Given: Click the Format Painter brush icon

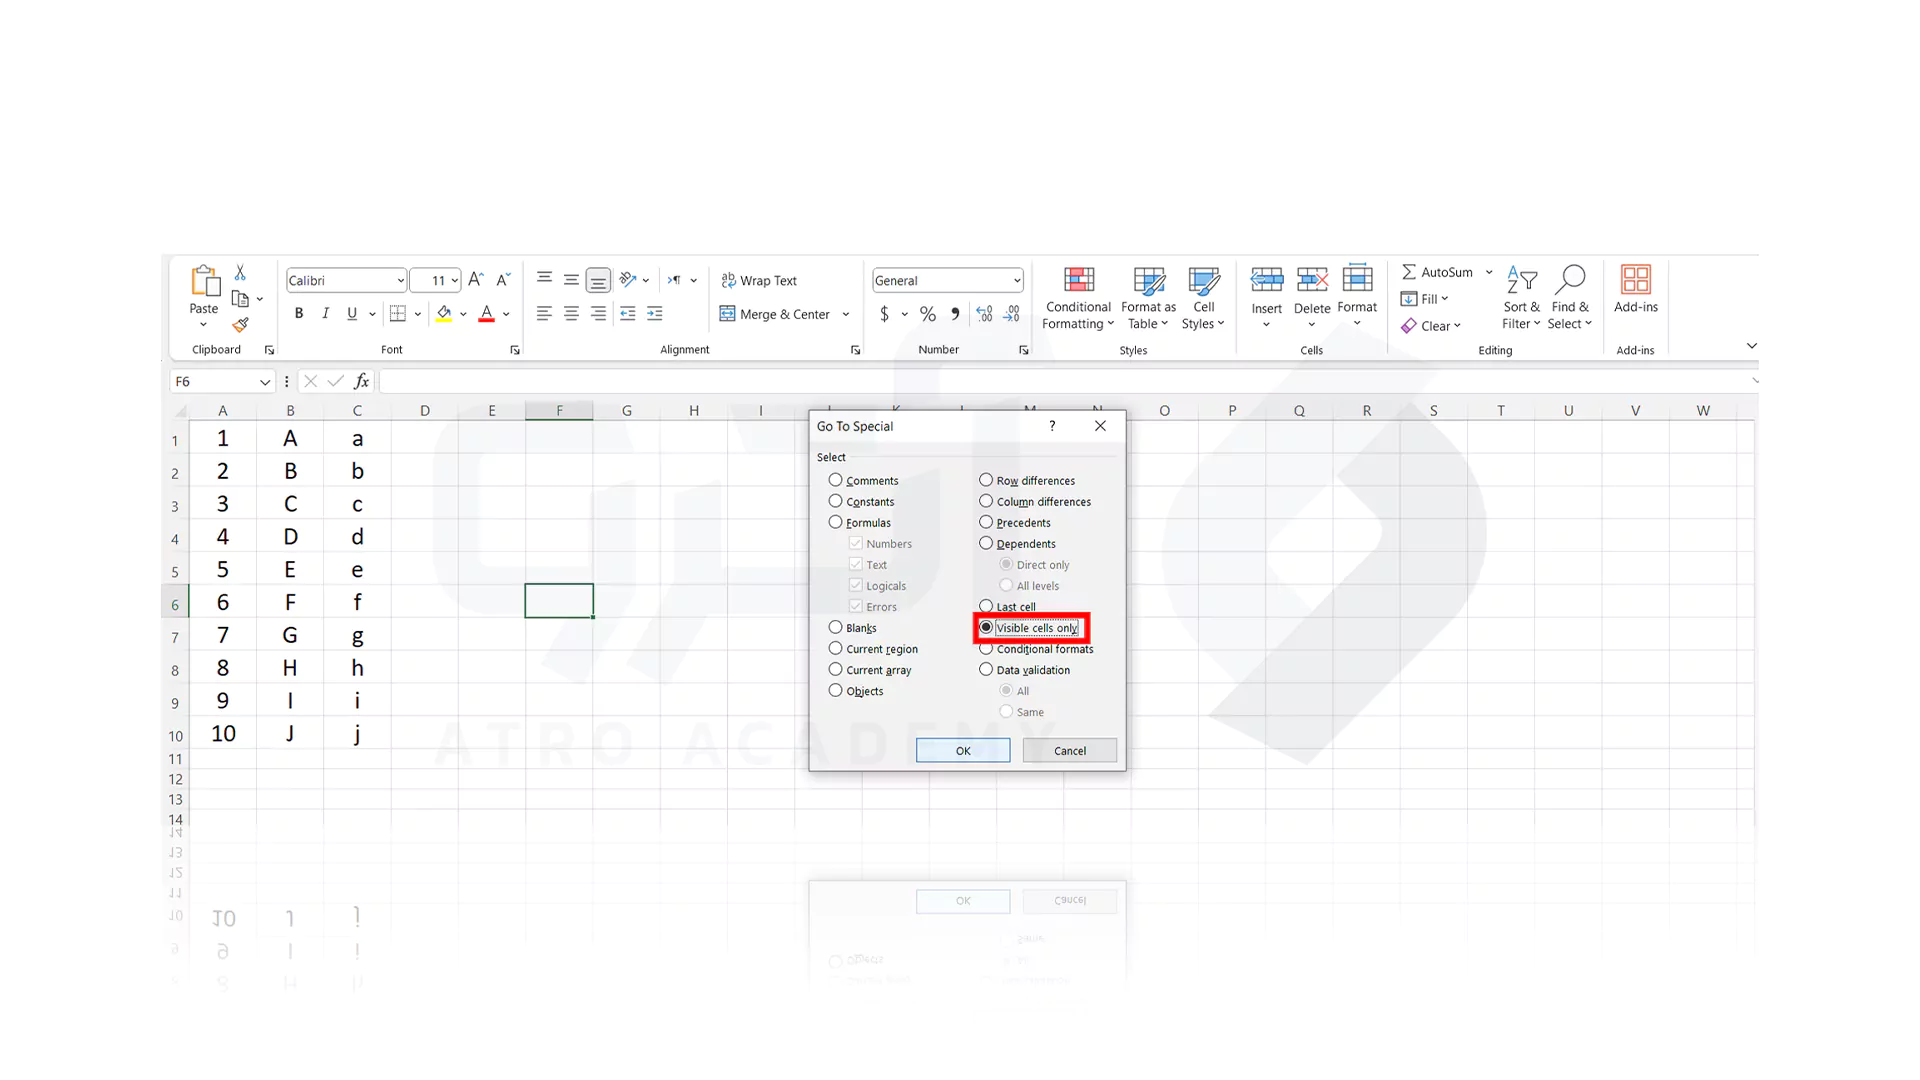Looking at the screenshot, I should coord(240,325).
